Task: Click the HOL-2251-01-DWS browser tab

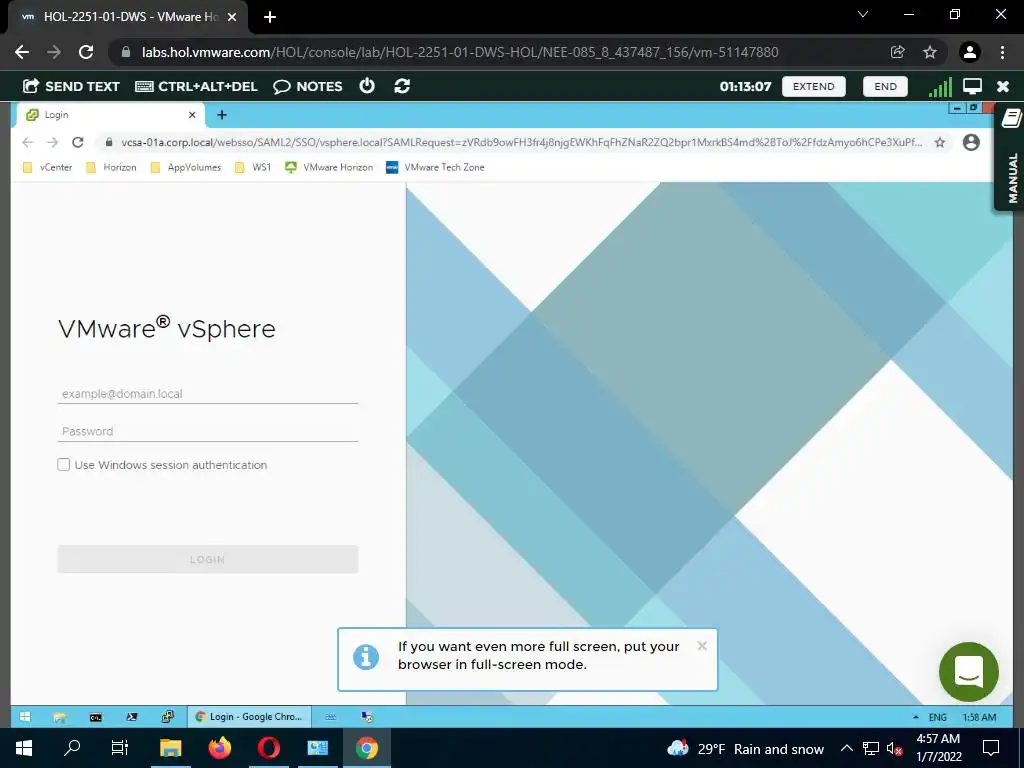Action: click(x=127, y=17)
